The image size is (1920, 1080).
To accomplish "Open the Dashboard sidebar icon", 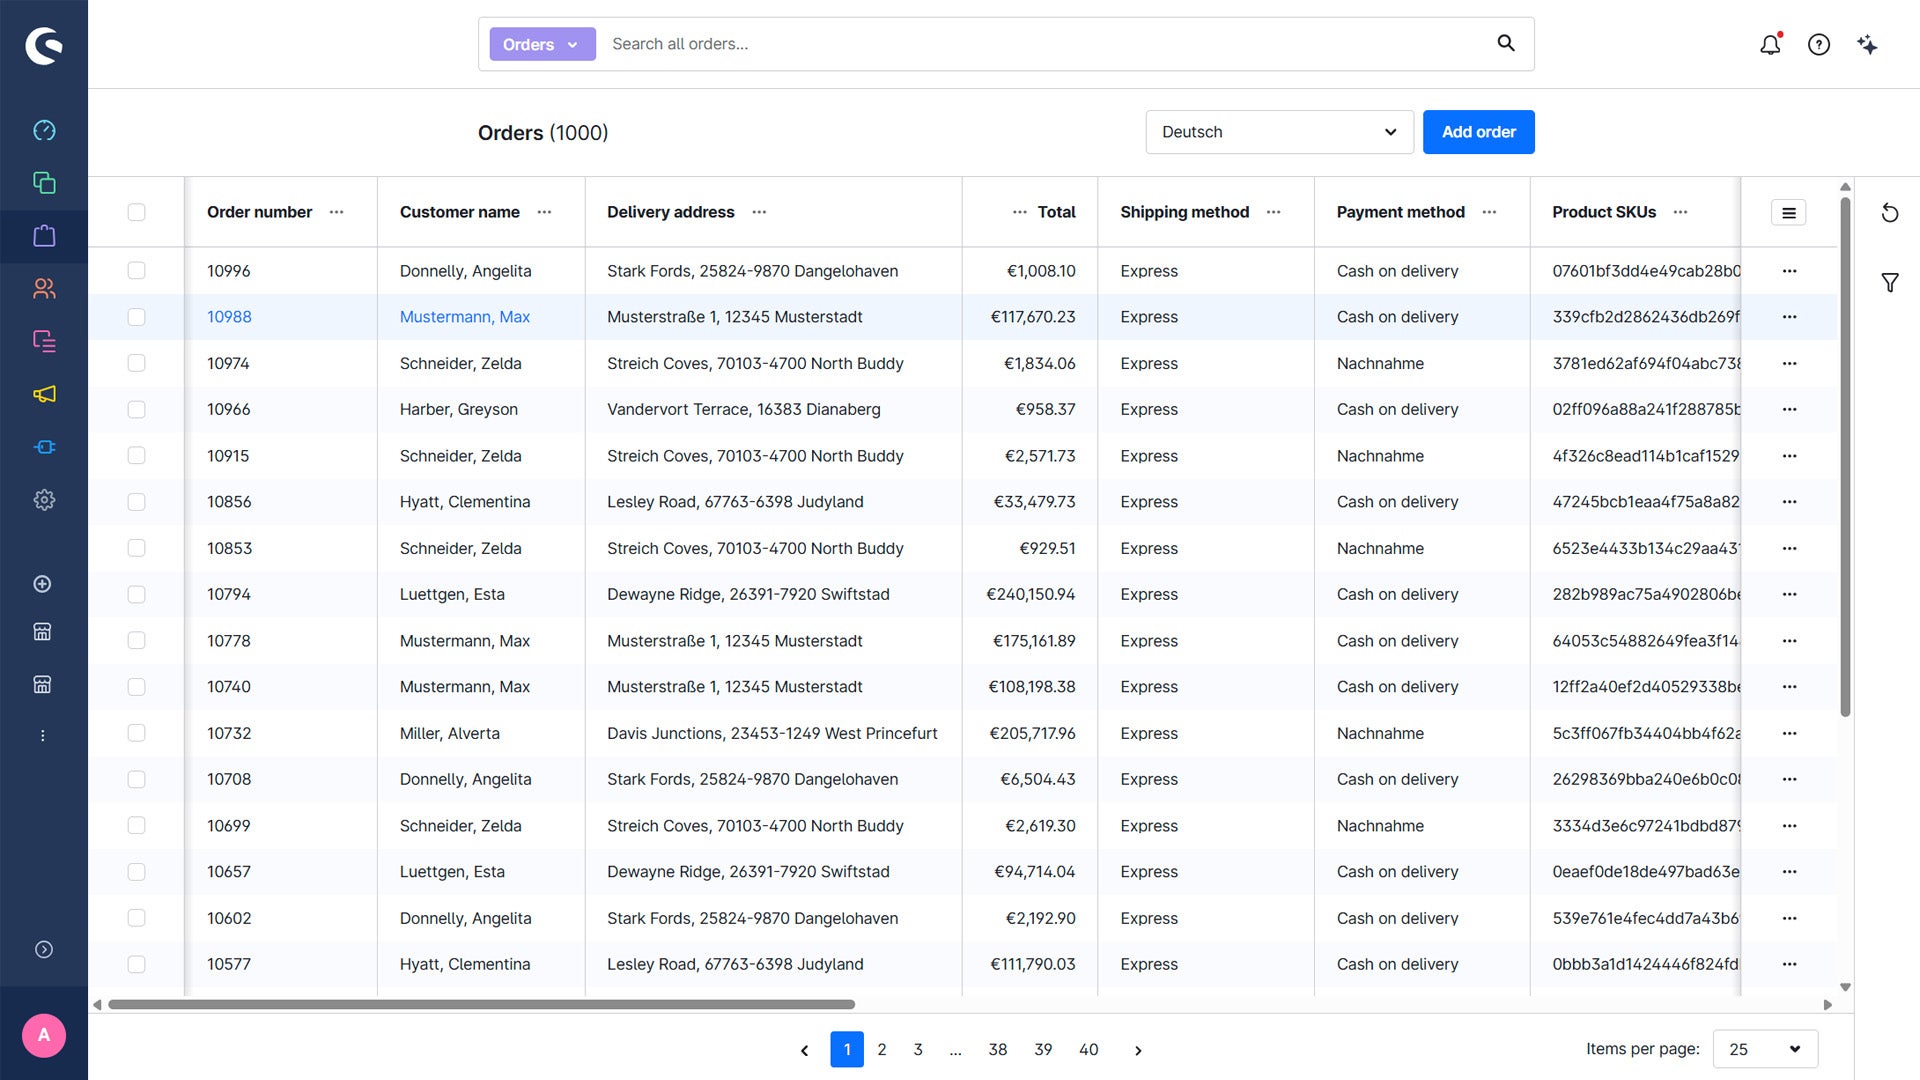I will pos(44,130).
